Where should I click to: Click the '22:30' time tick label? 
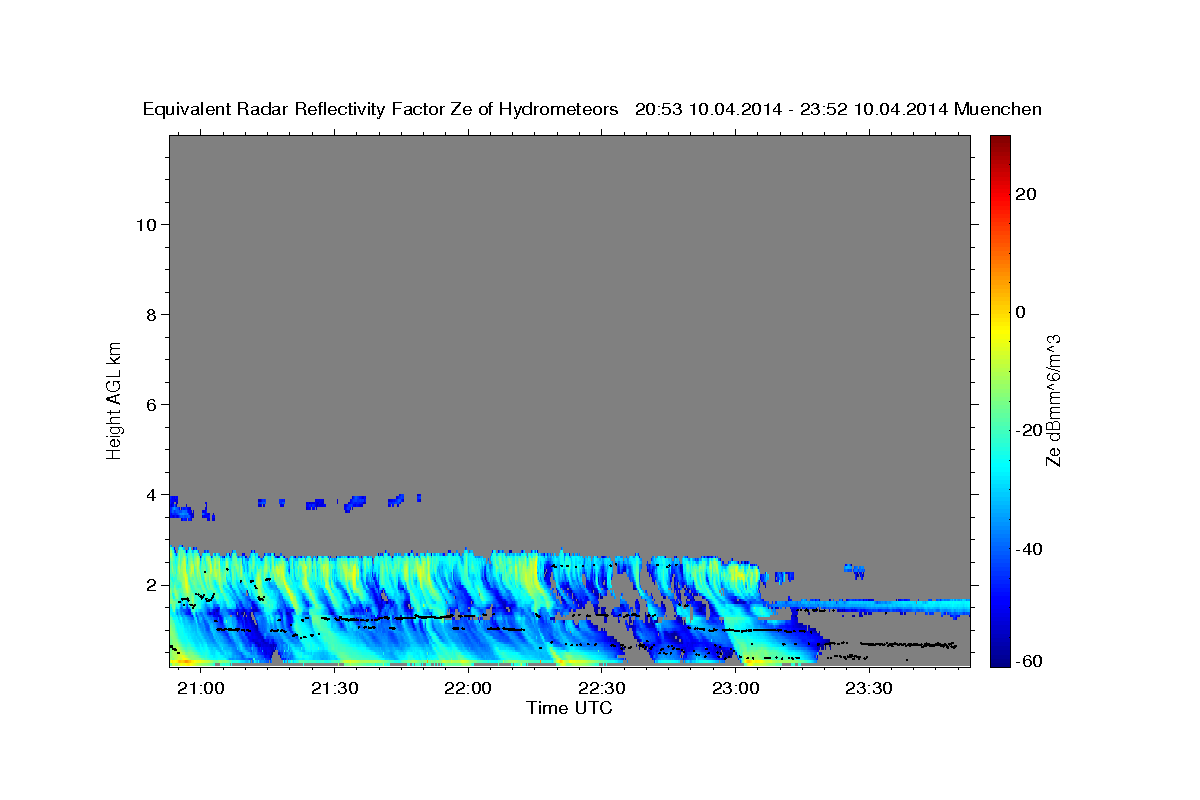coord(602,689)
